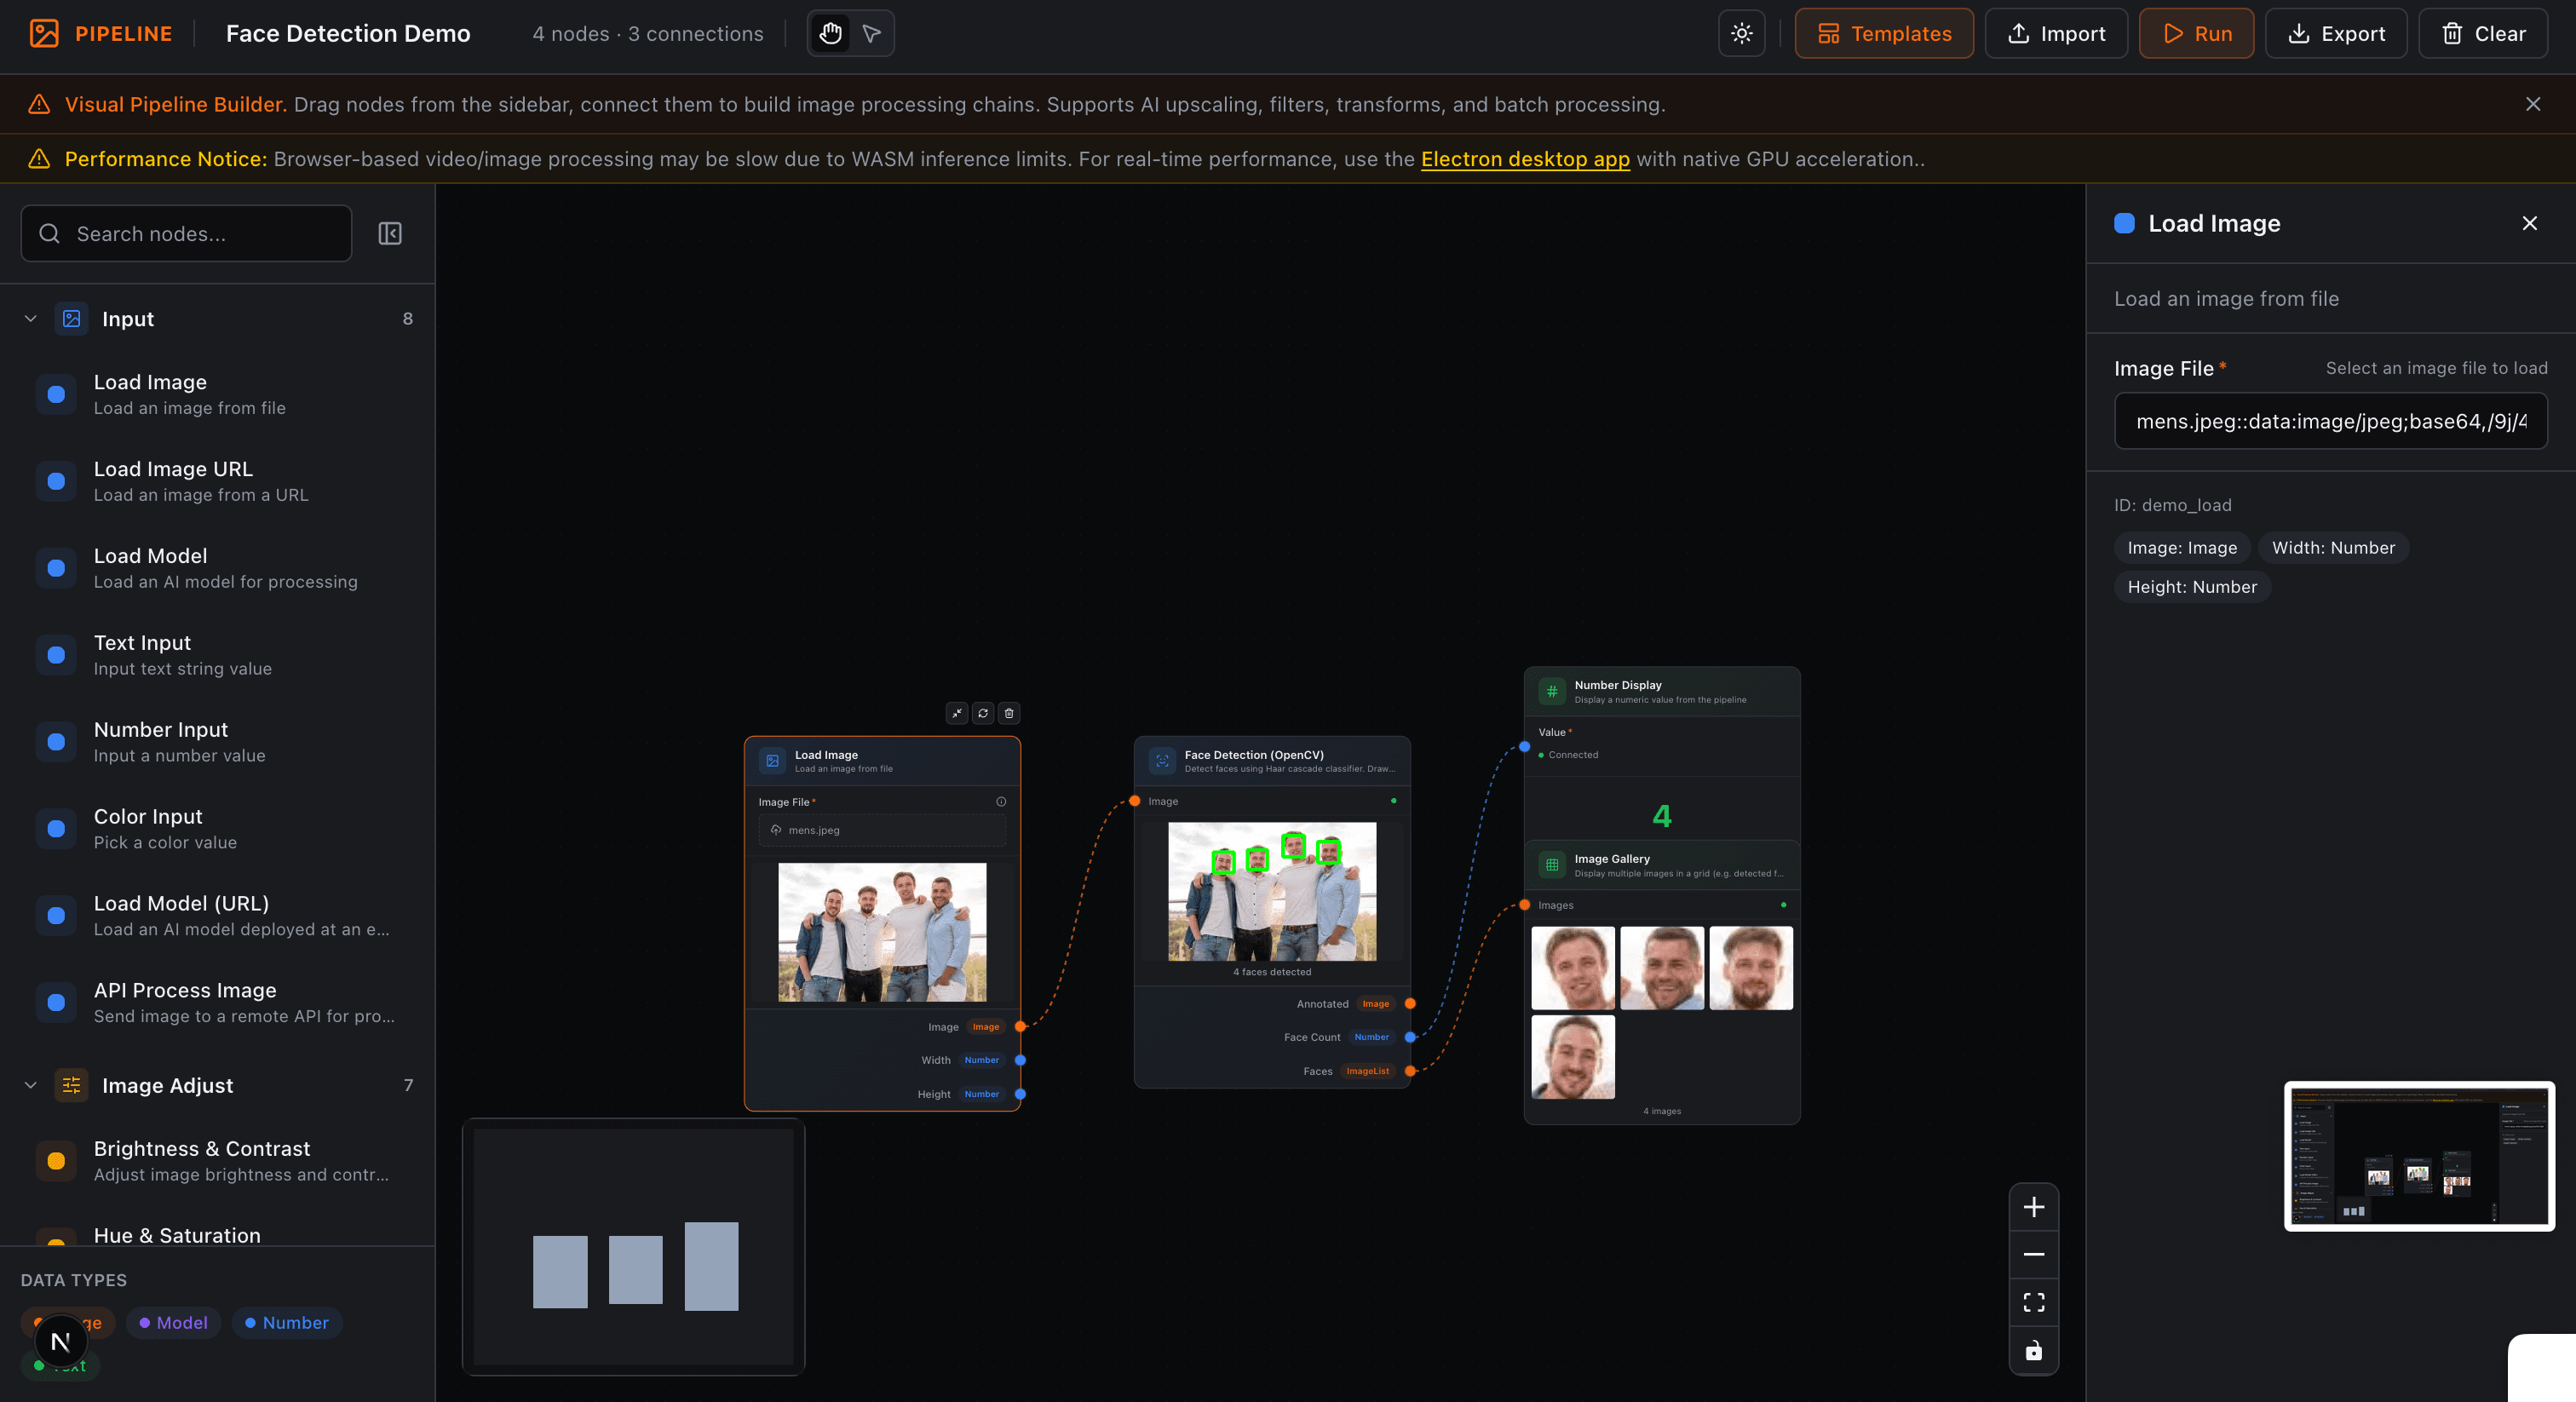Toggle the light theme
The image size is (2576, 1402).
tap(1741, 33)
